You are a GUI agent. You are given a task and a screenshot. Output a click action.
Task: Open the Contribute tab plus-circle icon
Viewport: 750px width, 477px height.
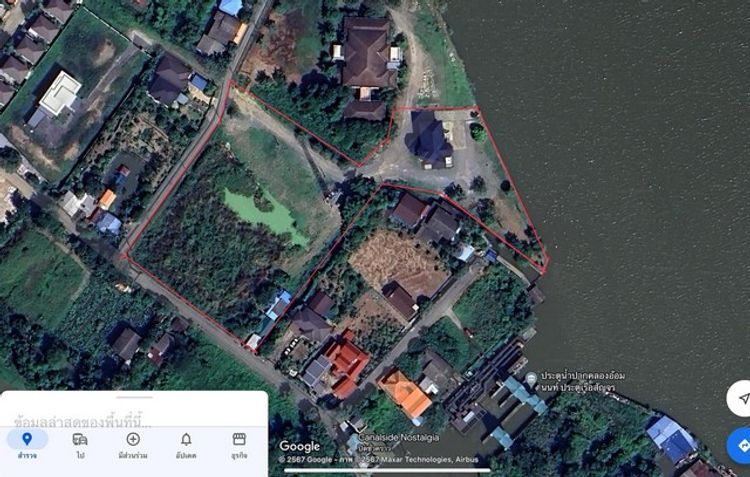[133, 444]
